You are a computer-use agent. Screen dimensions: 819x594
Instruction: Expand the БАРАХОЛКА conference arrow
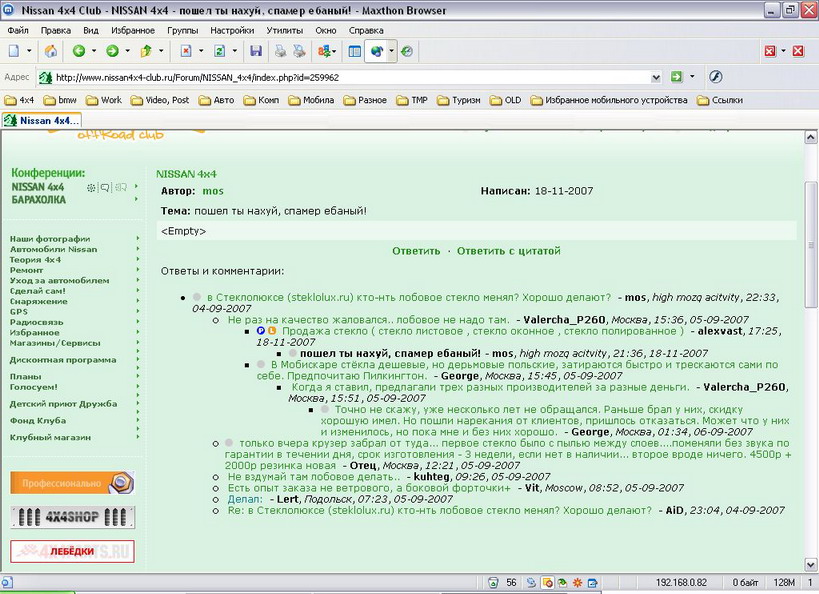click(136, 199)
